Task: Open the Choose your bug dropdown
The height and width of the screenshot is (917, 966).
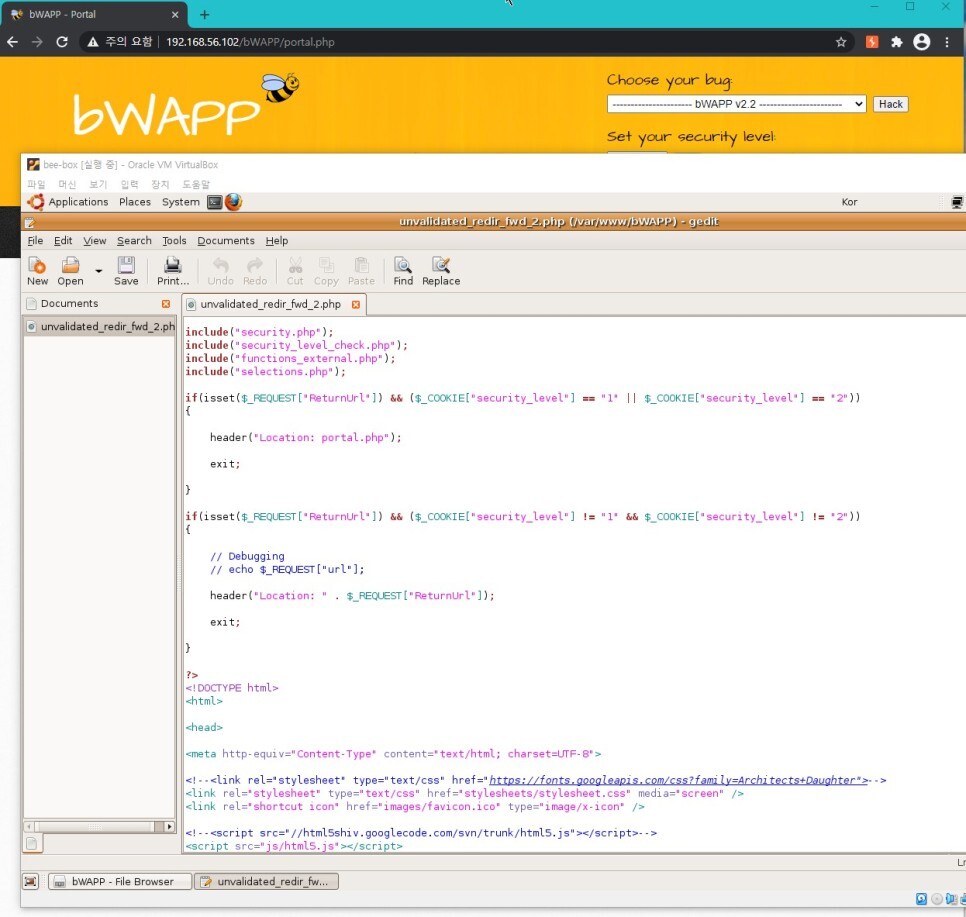Action: [x=736, y=104]
